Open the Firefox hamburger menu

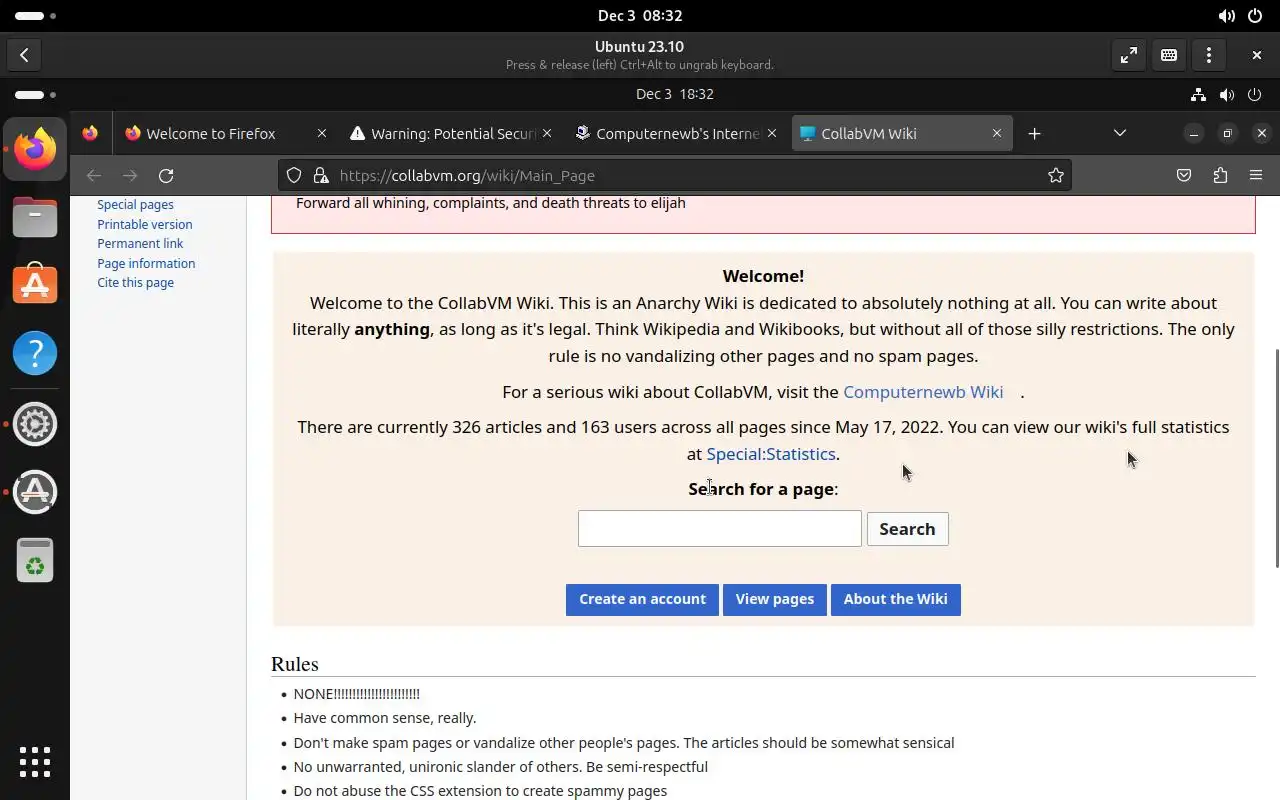click(x=1256, y=175)
